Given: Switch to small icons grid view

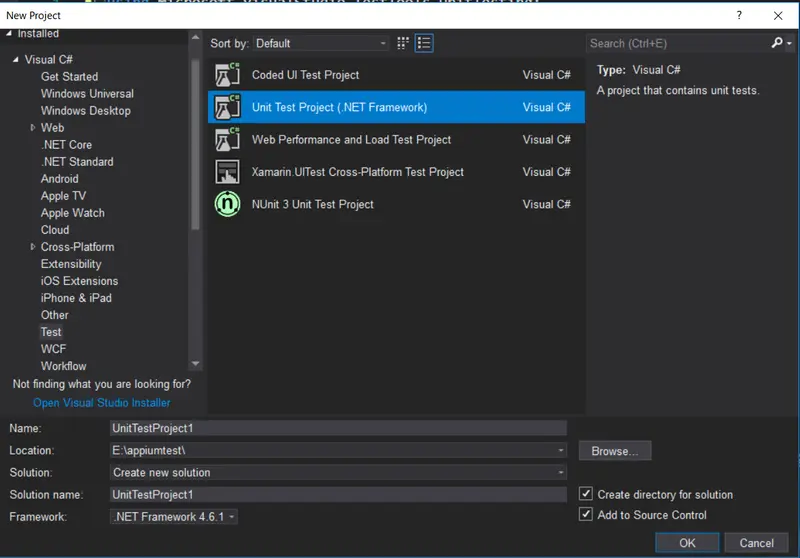Looking at the screenshot, I should point(403,43).
